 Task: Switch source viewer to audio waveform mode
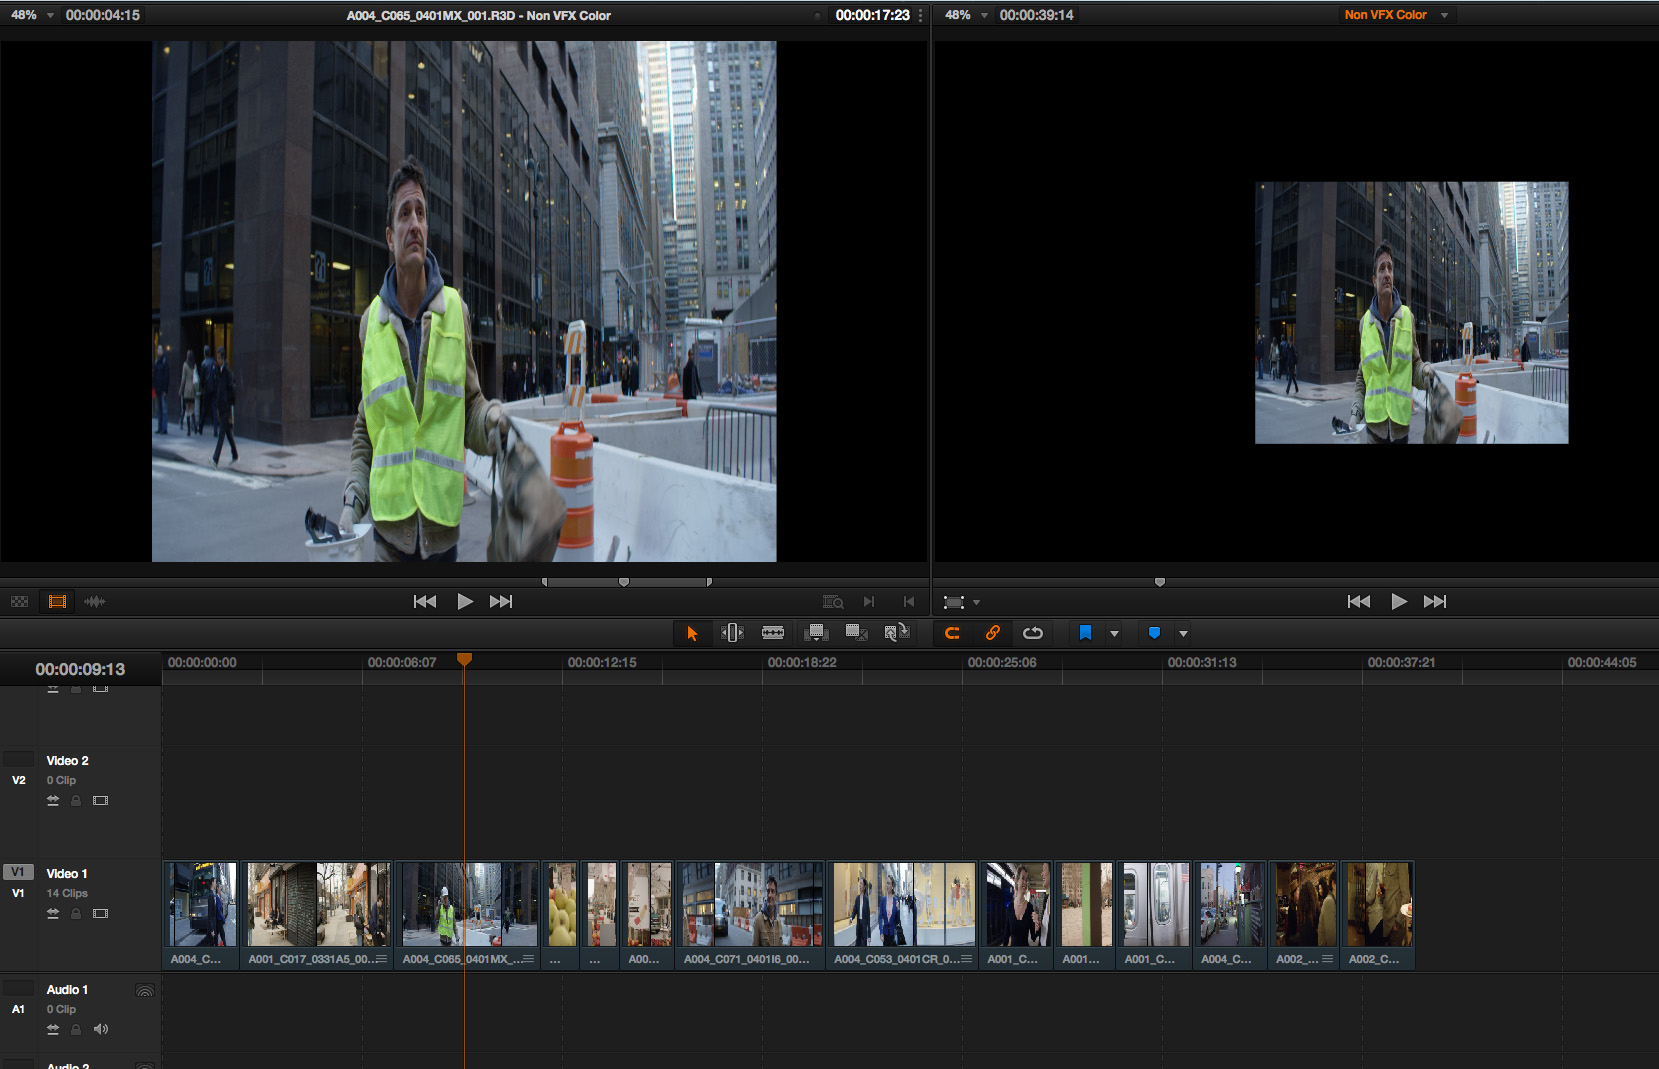click(x=95, y=601)
